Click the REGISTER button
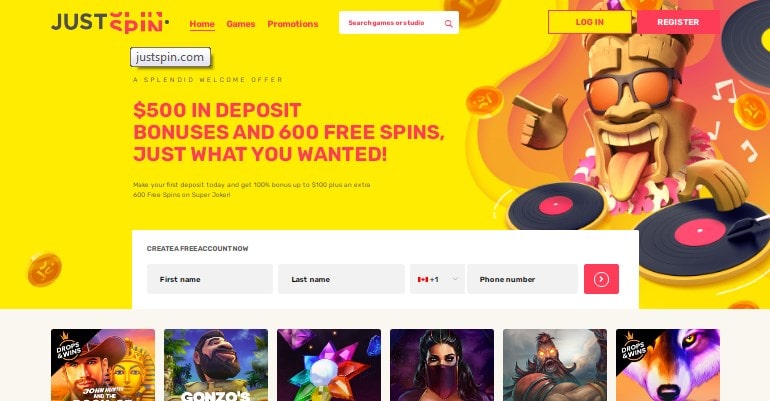The image size is (770, 401). click(678, 22)
